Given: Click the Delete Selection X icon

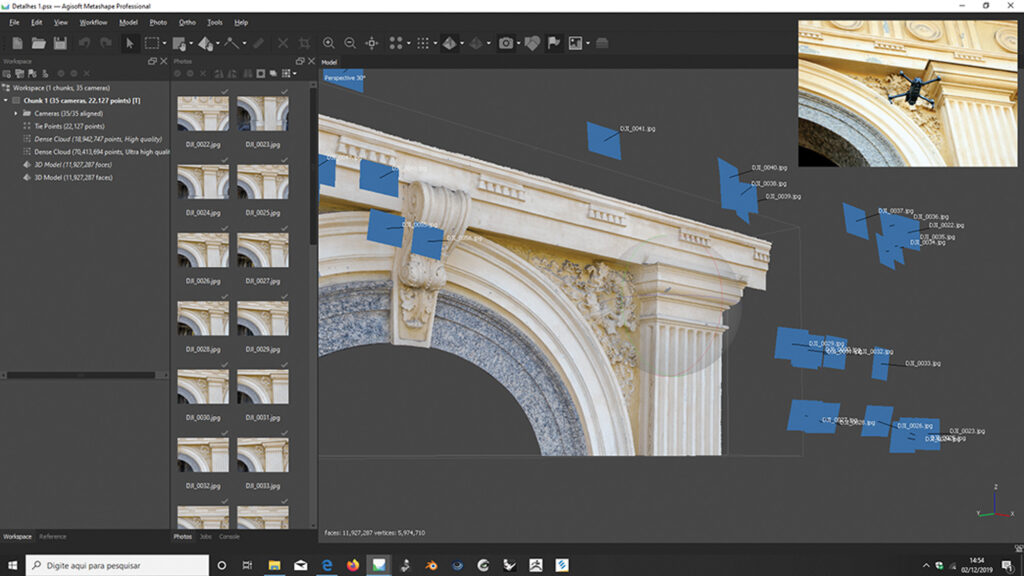Looking at the screenshot, I should click(x=283, y=43).
